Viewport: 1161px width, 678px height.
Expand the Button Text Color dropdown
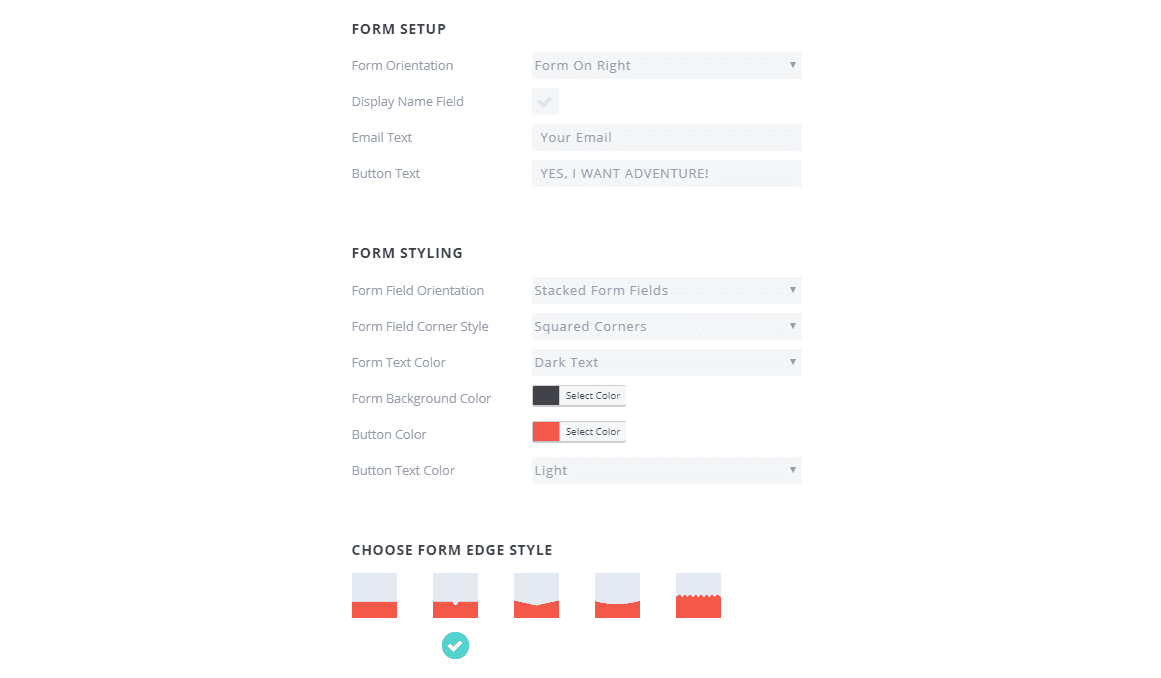(x=666, y=471)
